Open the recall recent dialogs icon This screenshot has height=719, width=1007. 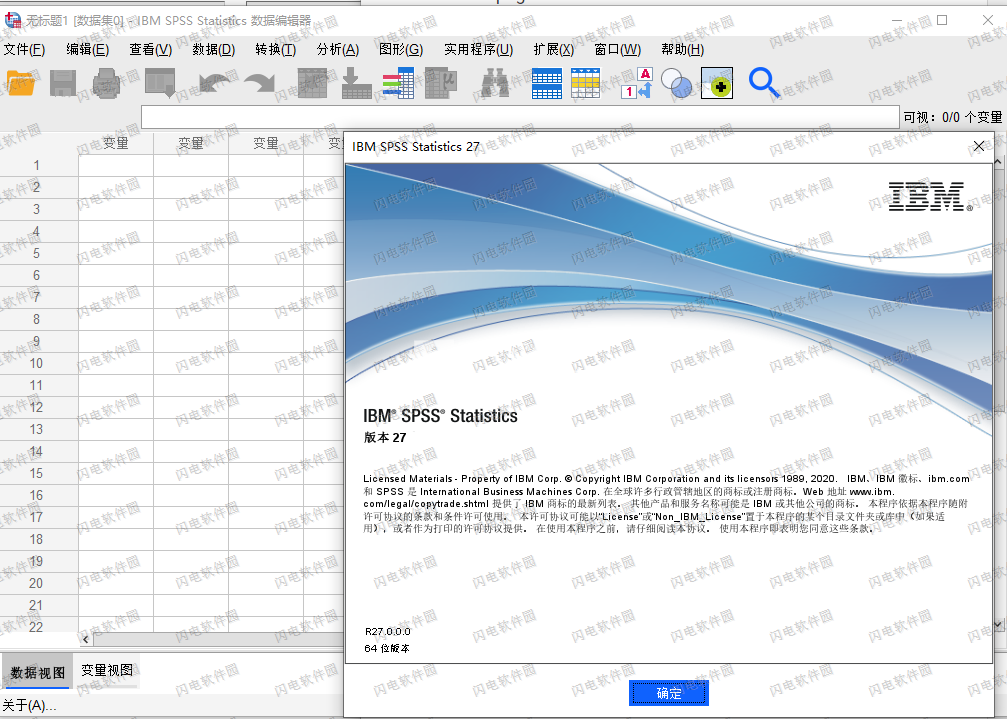[160, 83]
